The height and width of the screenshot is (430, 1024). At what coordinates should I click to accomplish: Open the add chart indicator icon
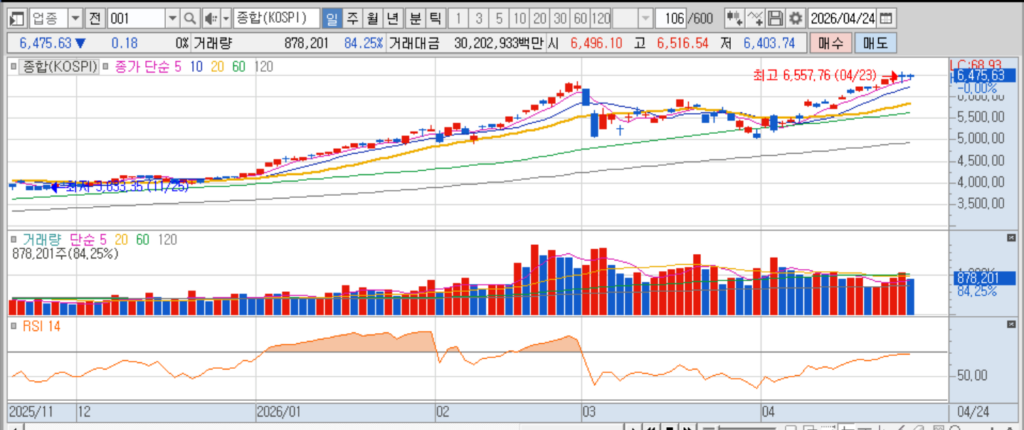(x=734, y=19)
